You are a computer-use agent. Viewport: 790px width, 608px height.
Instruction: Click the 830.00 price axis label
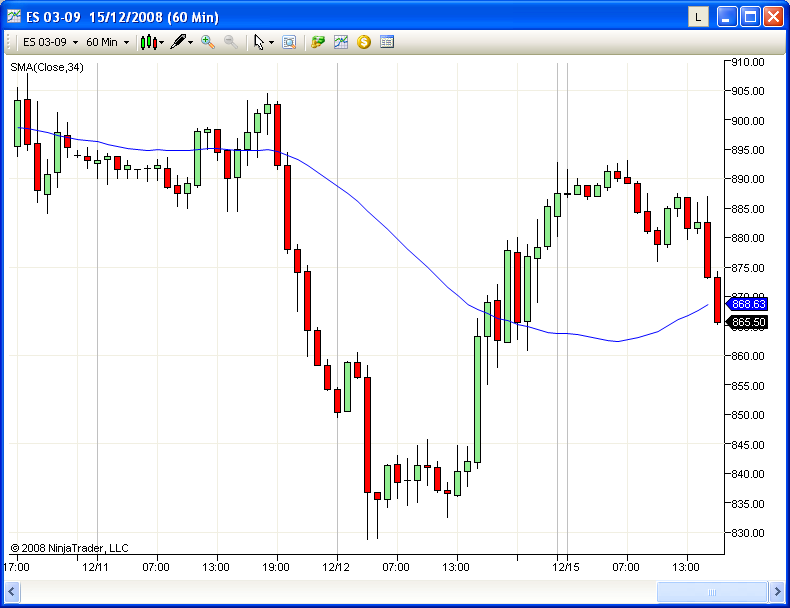click(748, 533)
